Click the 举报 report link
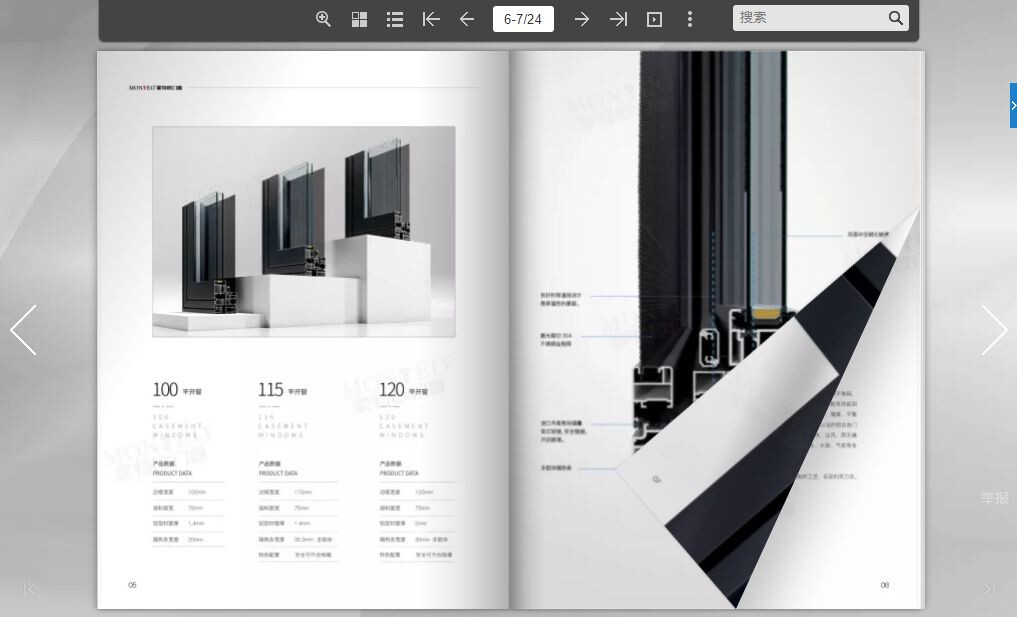This screenshot has width=1017, height=617. (x=994, y=497)
